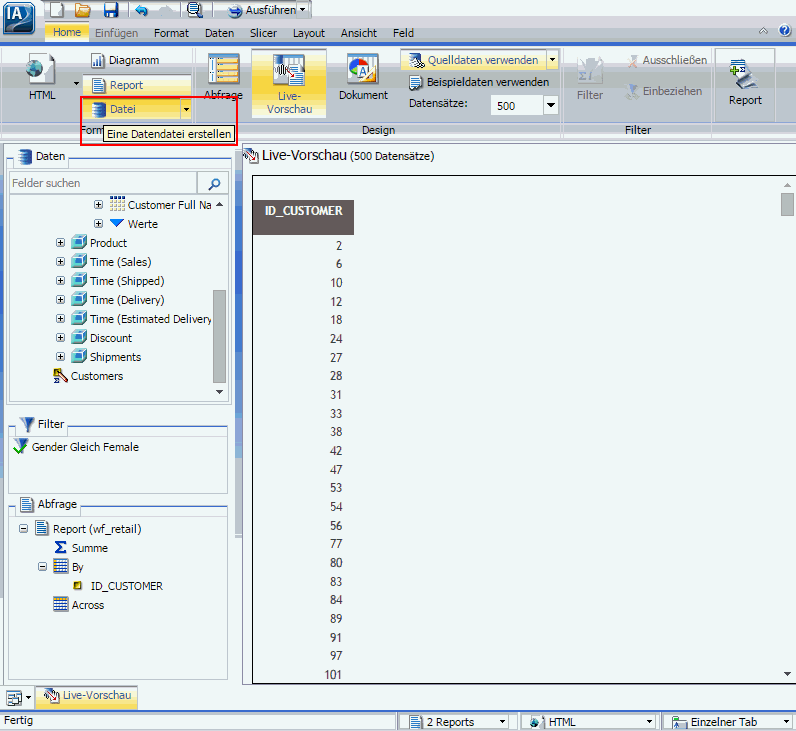Select Gender Gleich Female filter
Image resolution: width=796 pixels, height=731 pixels.
85,447
